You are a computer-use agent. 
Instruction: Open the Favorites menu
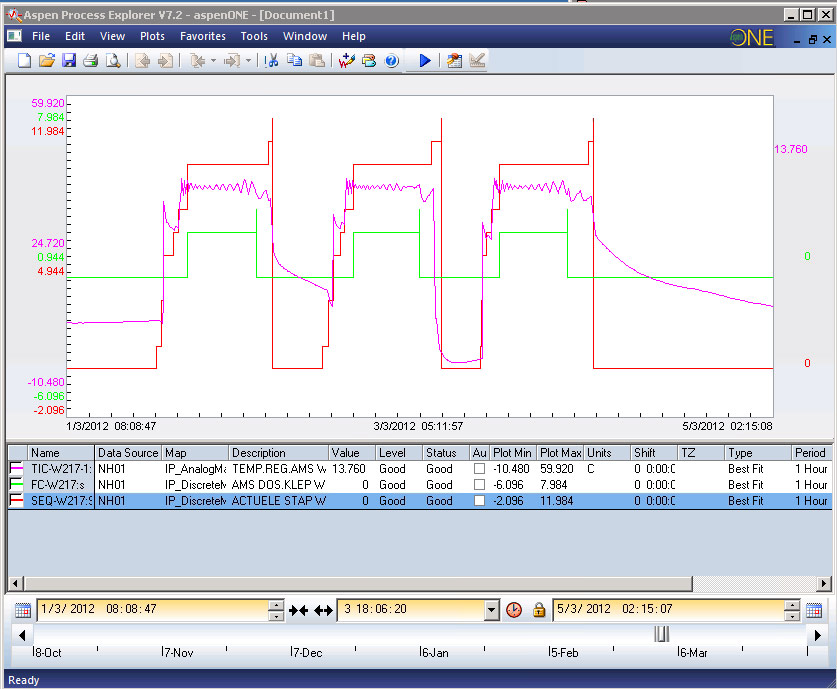[203, 36]
